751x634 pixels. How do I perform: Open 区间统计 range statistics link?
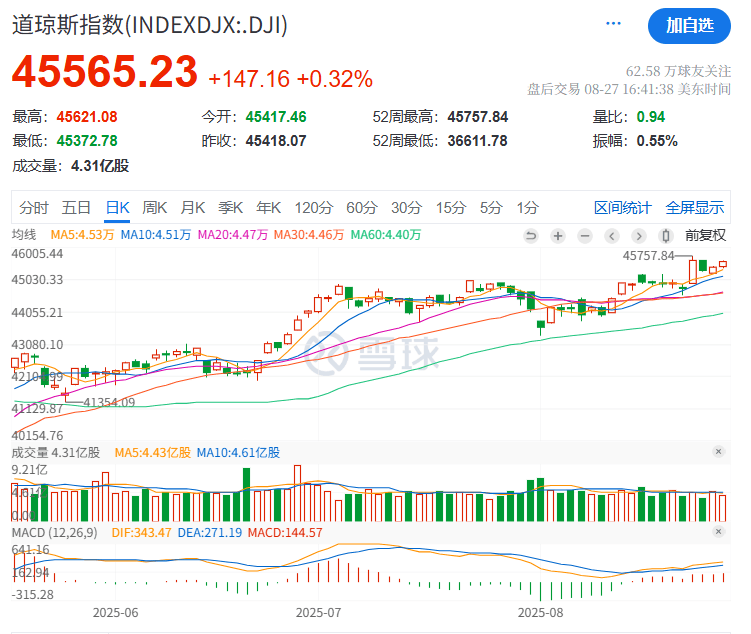point(623,208)
